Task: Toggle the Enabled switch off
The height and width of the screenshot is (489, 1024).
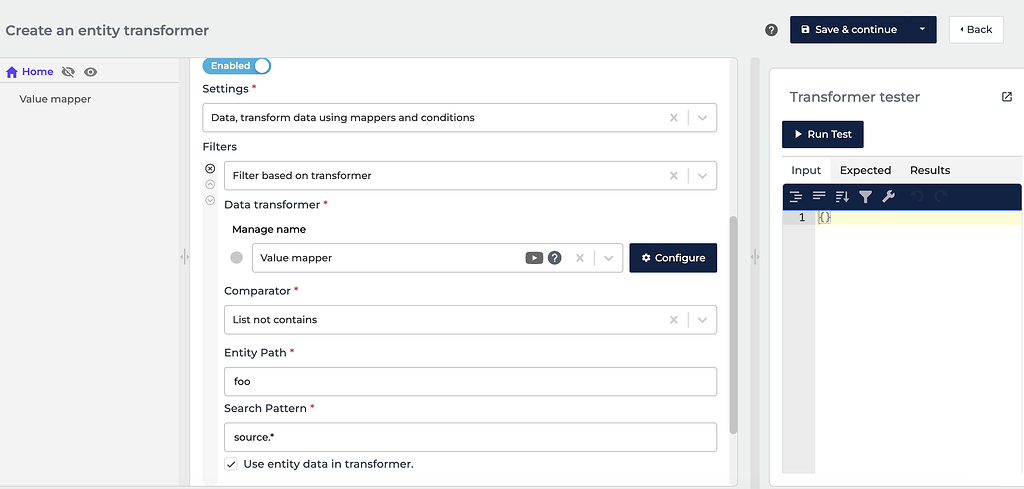Action: [237, 66]
